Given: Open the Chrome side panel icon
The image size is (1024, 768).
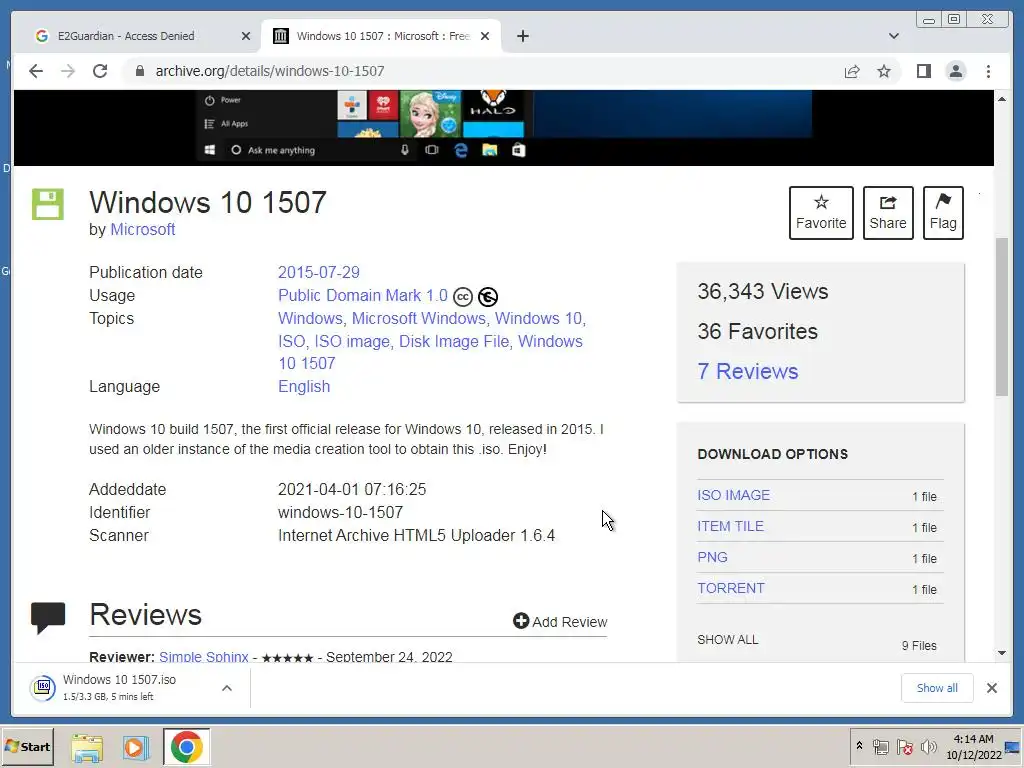Looking at the screenshot, I should 923,71.
